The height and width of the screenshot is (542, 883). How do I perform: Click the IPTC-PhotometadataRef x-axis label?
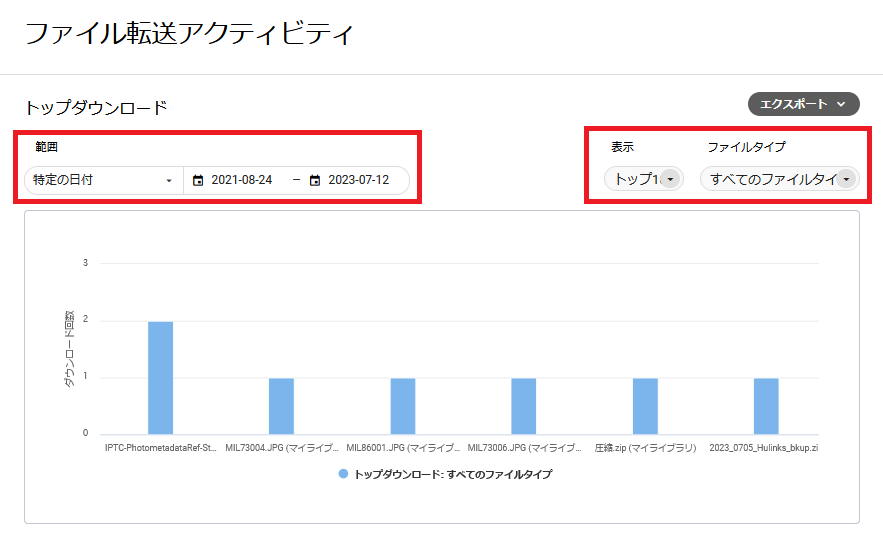pyautogui.click(x=160, y=449)
